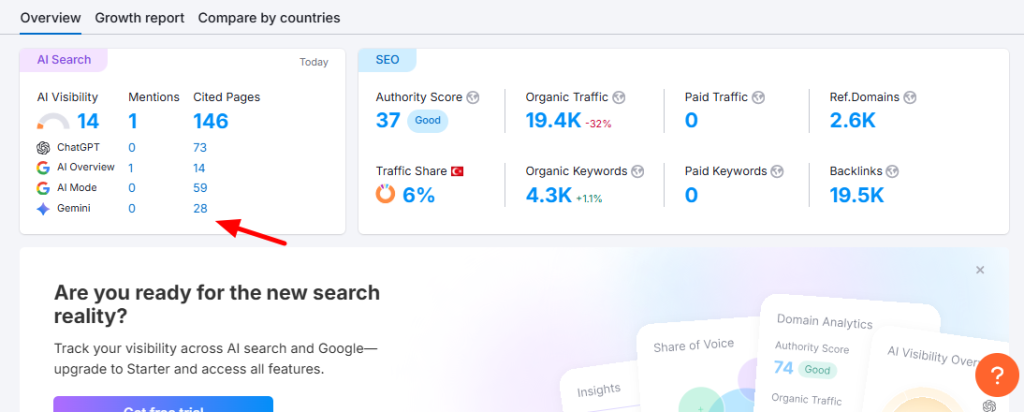1024x412 pixels.
Task: Click the Cited Pages column header
Action: [x=227, y=97]
